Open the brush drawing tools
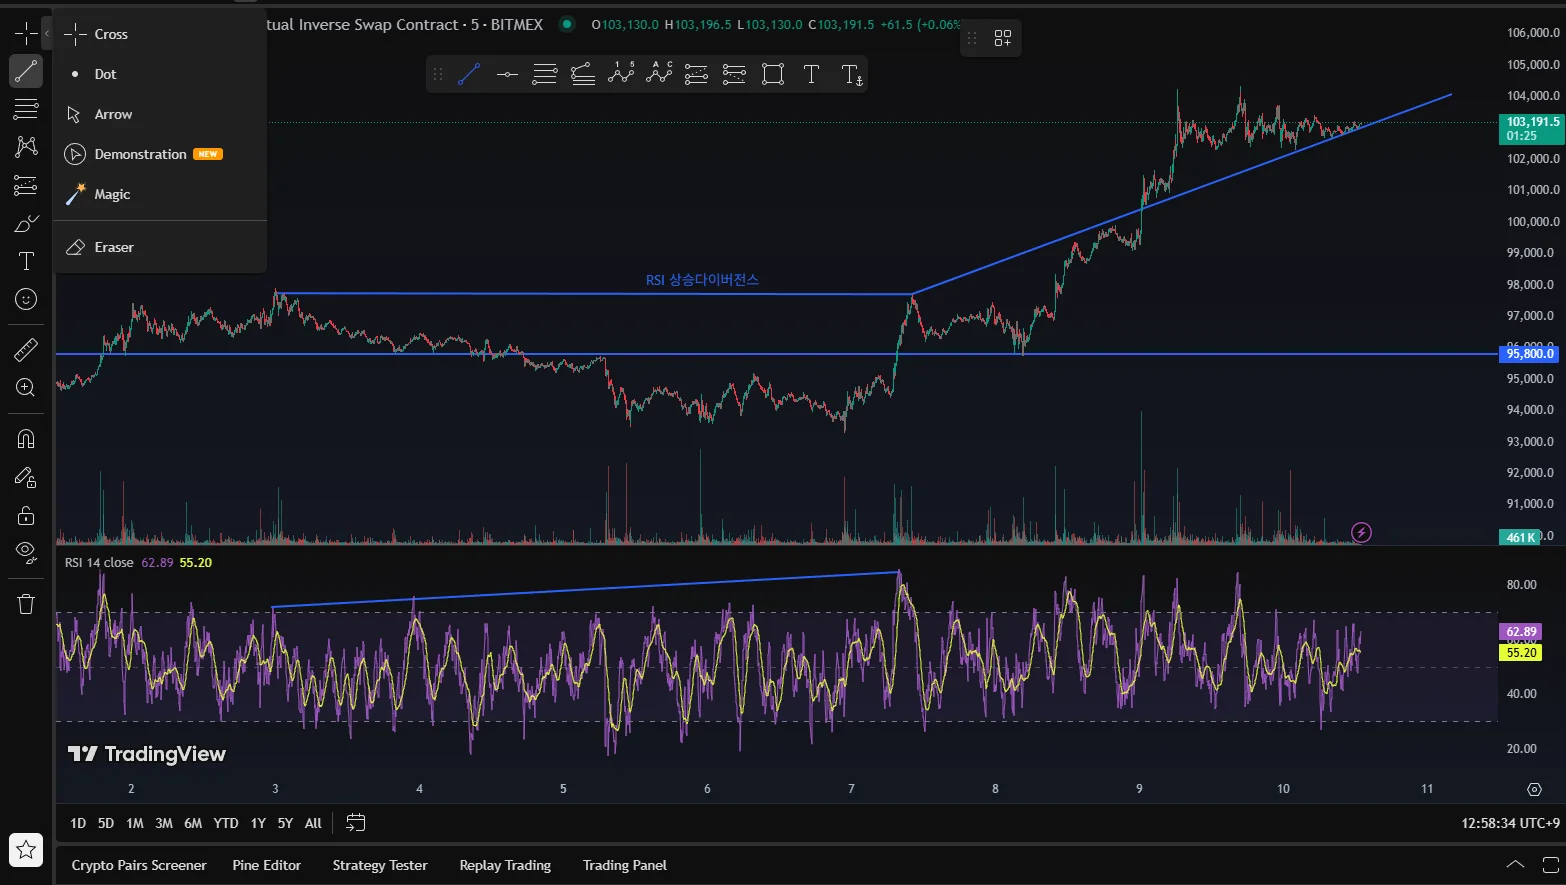 pyautogui.click(x=26, y=223)
